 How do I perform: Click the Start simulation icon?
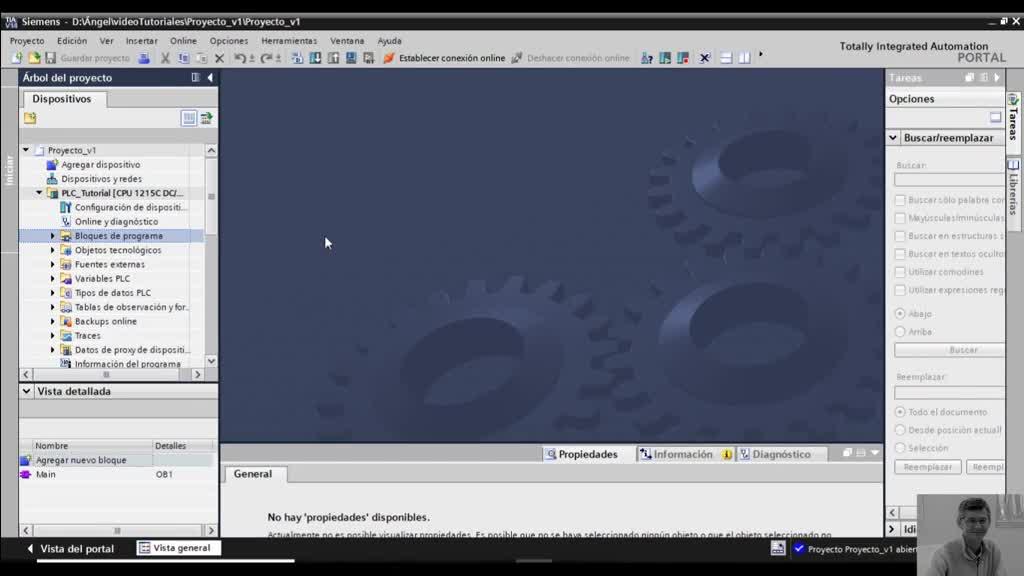tap(351, 58)
